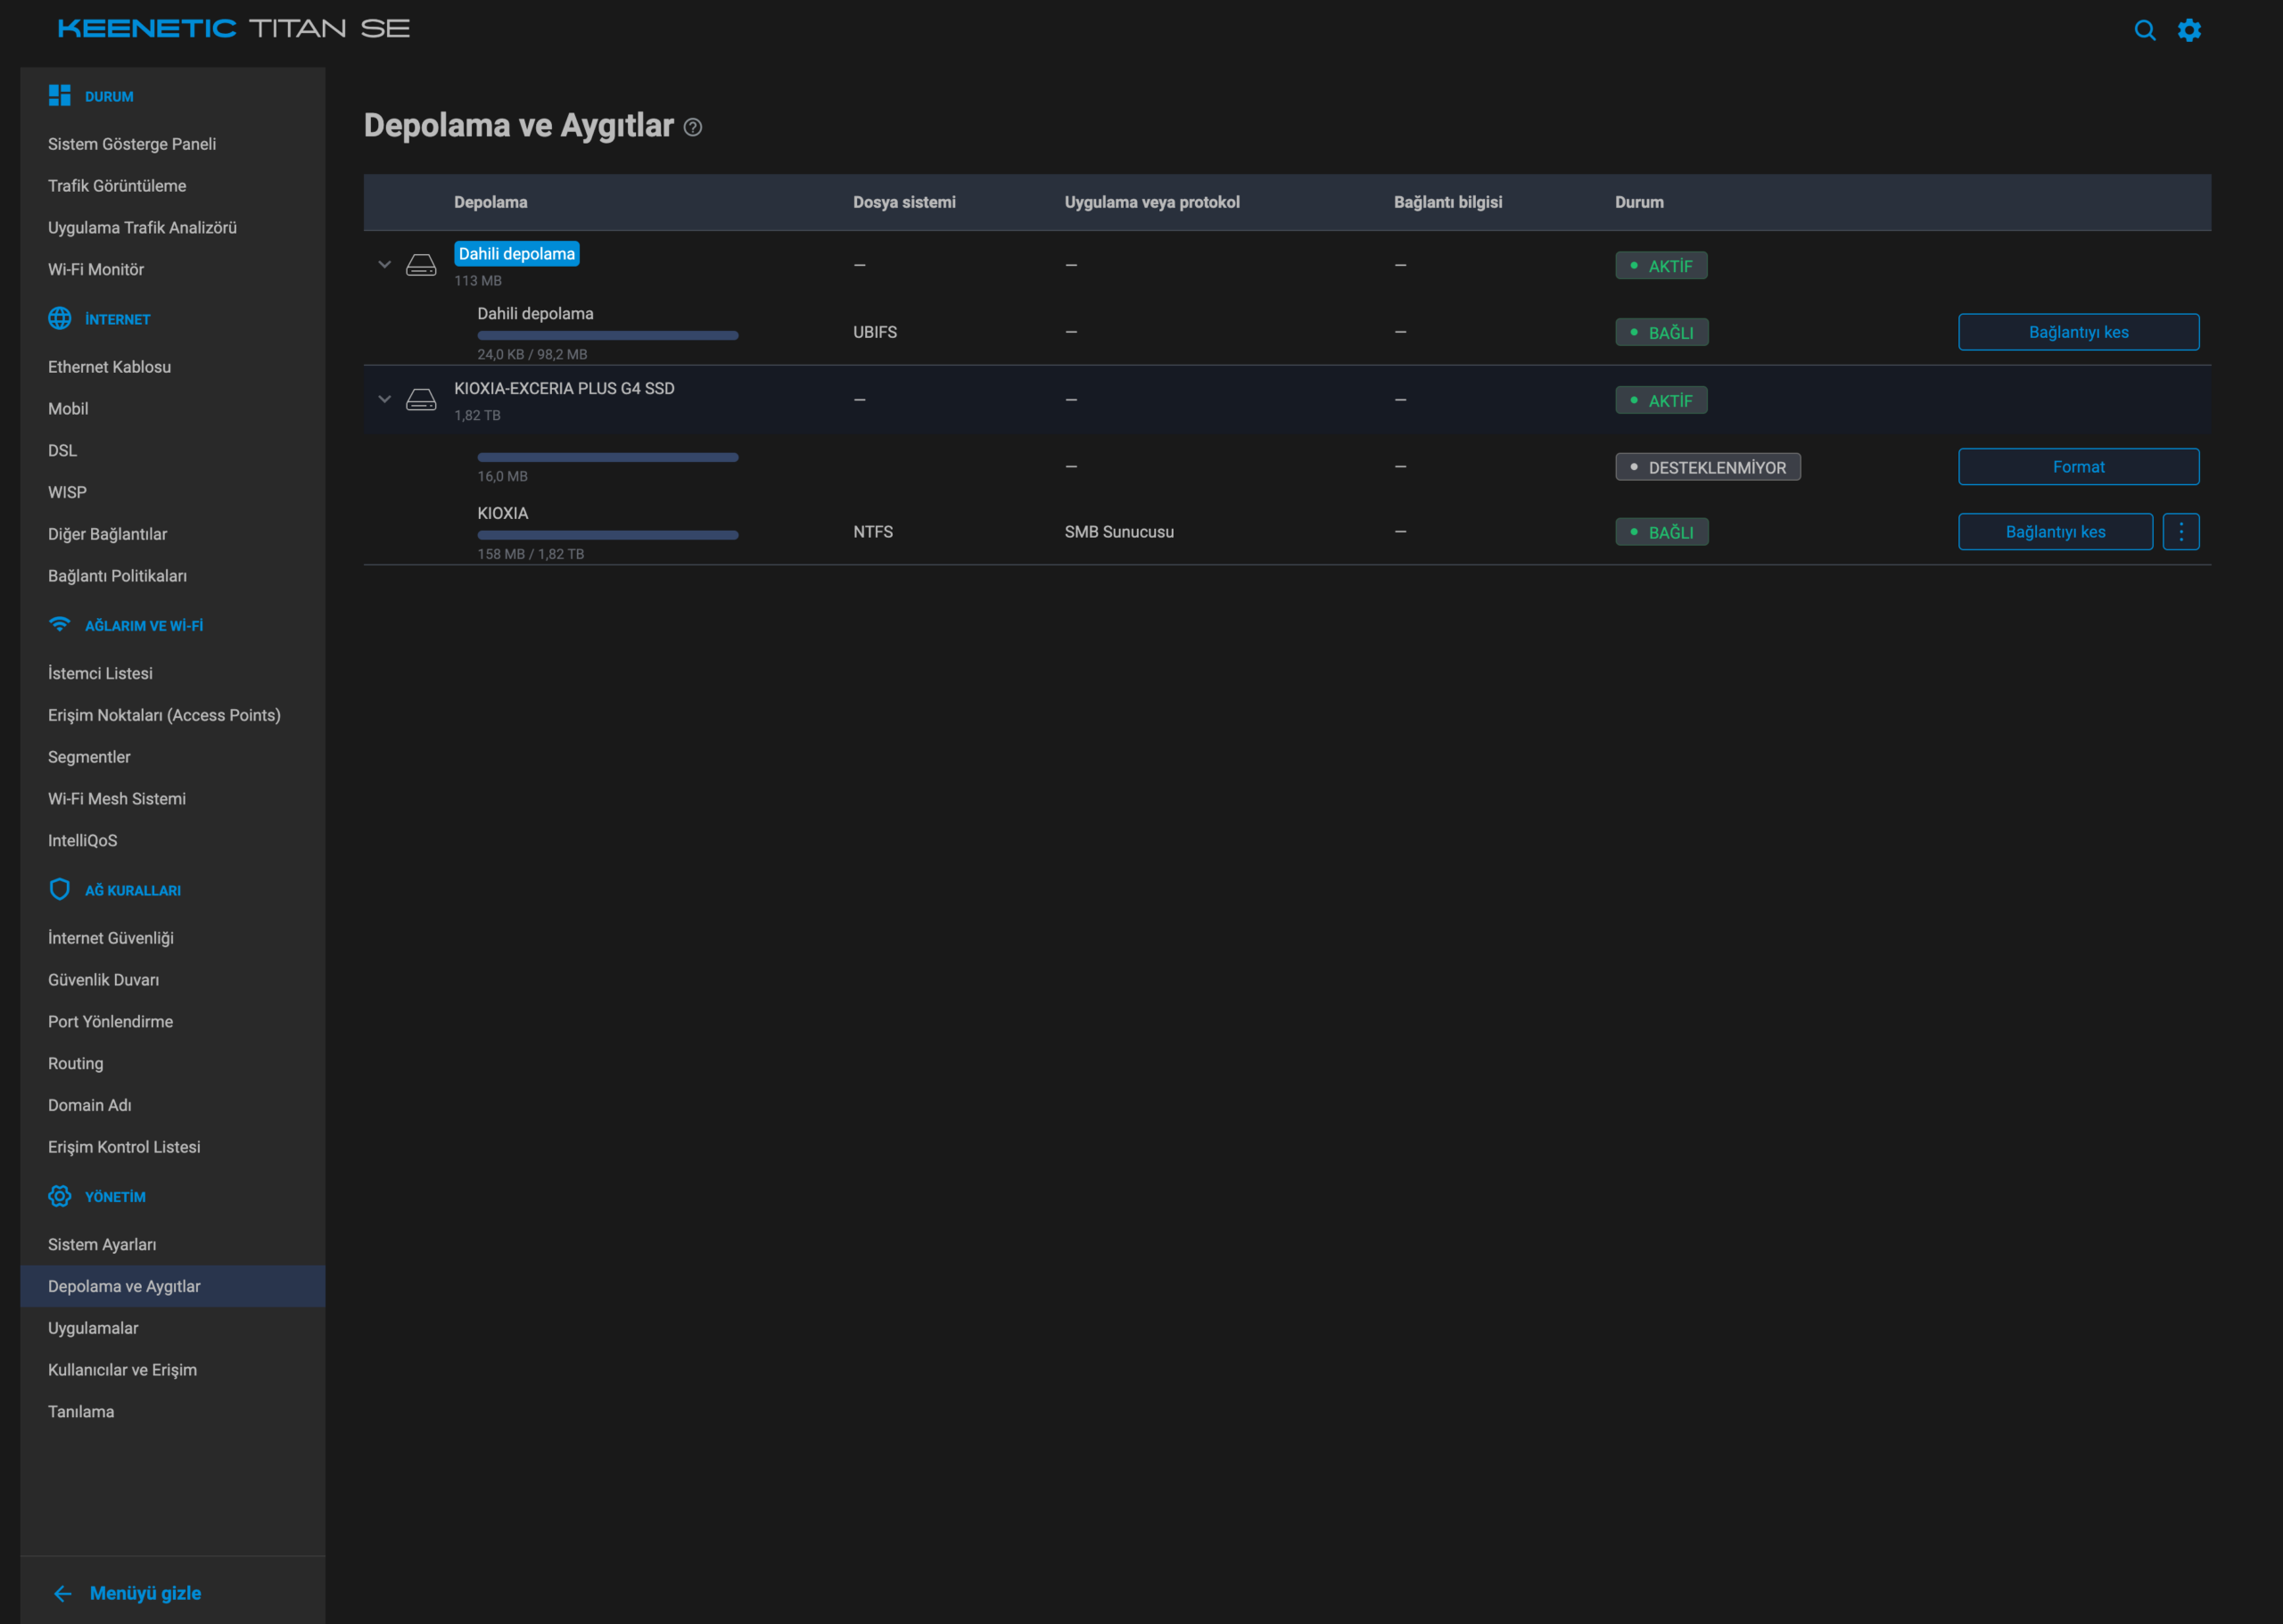Open Uygulamalar page
The height and width of the screenshot is (1624, 2283).
93,1328
